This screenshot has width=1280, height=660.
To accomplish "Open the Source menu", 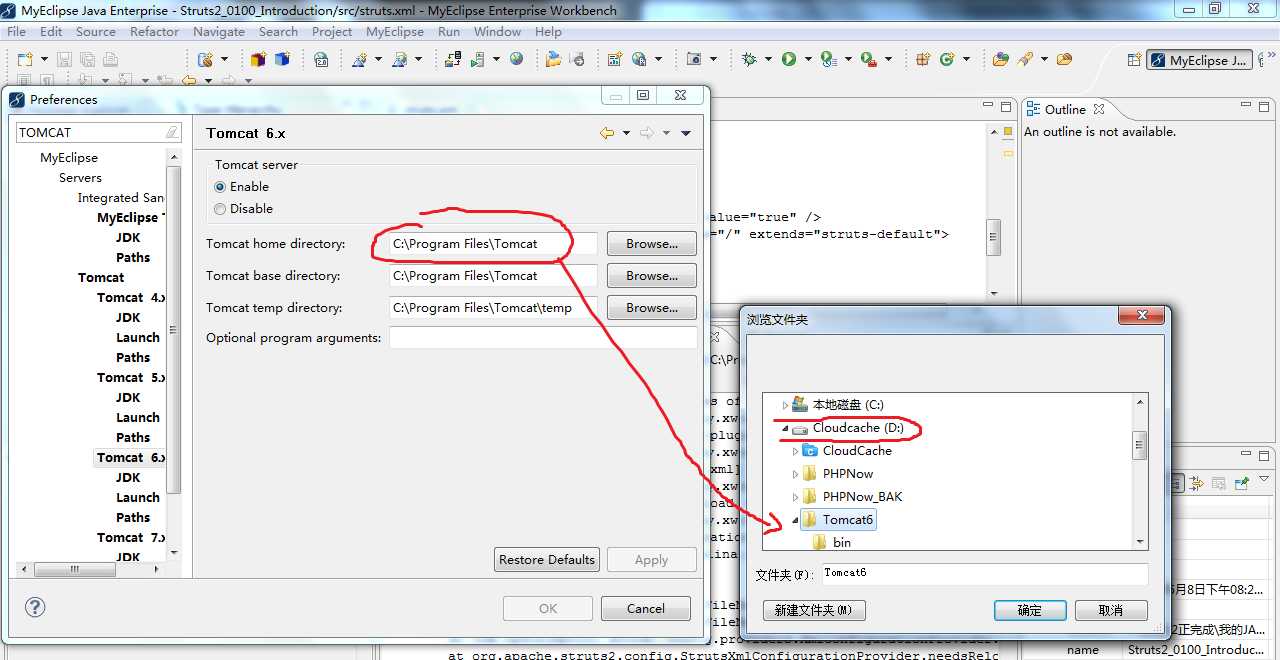I will [95, 31].
